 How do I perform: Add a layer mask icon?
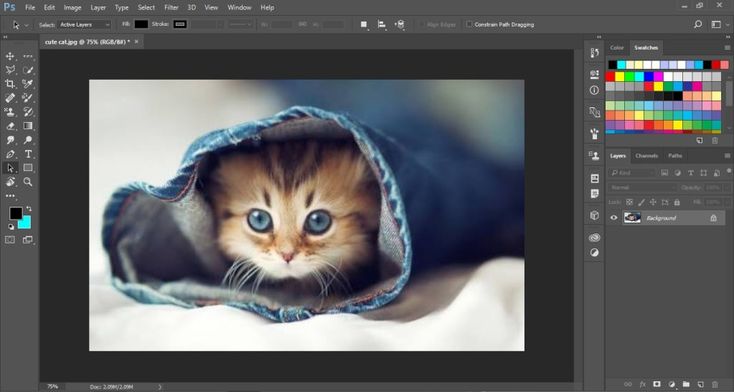tap(656, 384)
